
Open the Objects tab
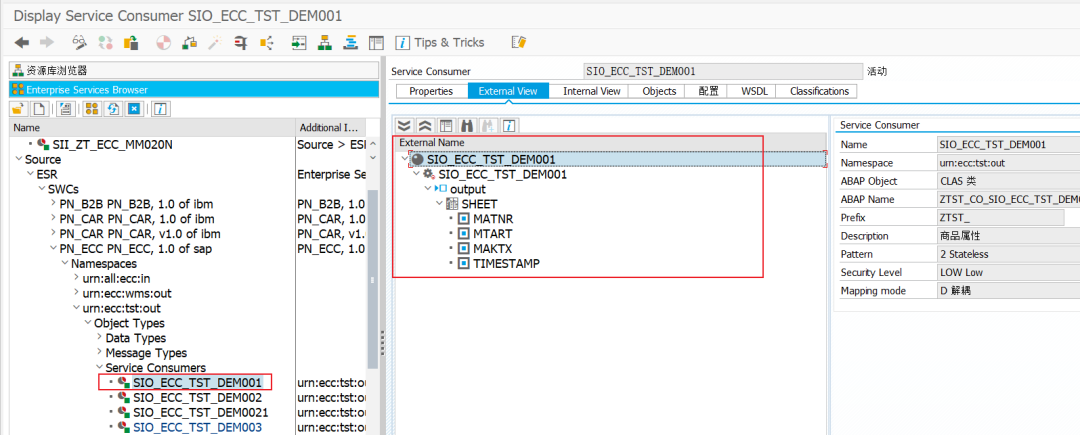pos(659,91)
